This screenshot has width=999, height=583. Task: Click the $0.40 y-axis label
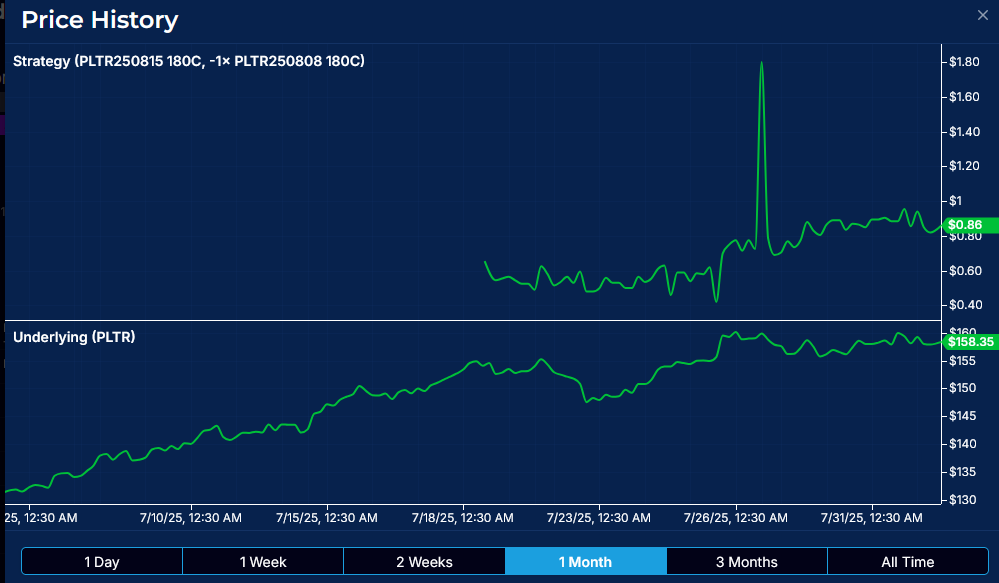(x=965, y=305)
